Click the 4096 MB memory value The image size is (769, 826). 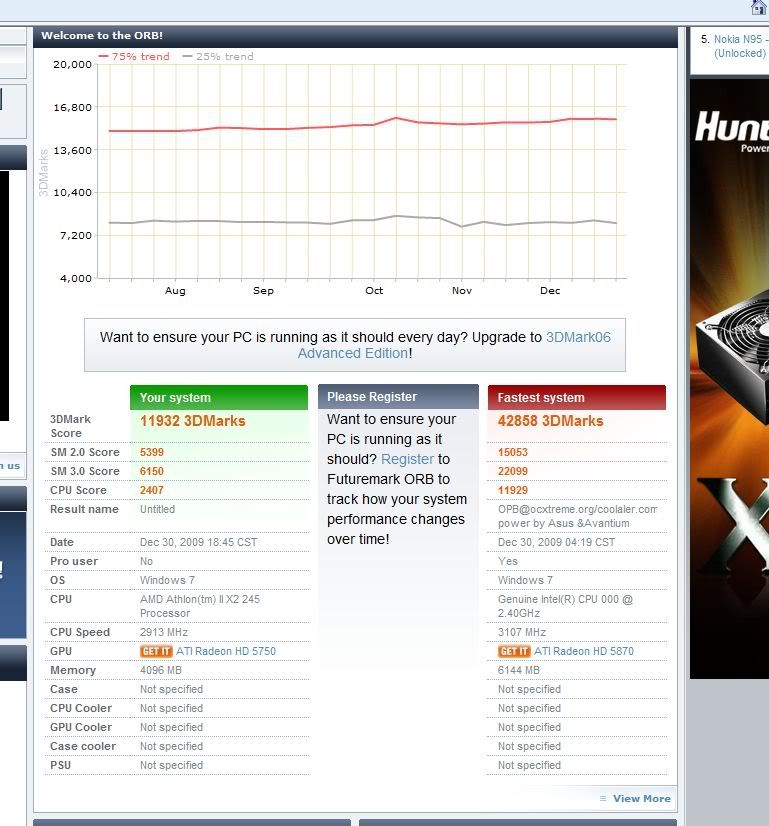161,671
